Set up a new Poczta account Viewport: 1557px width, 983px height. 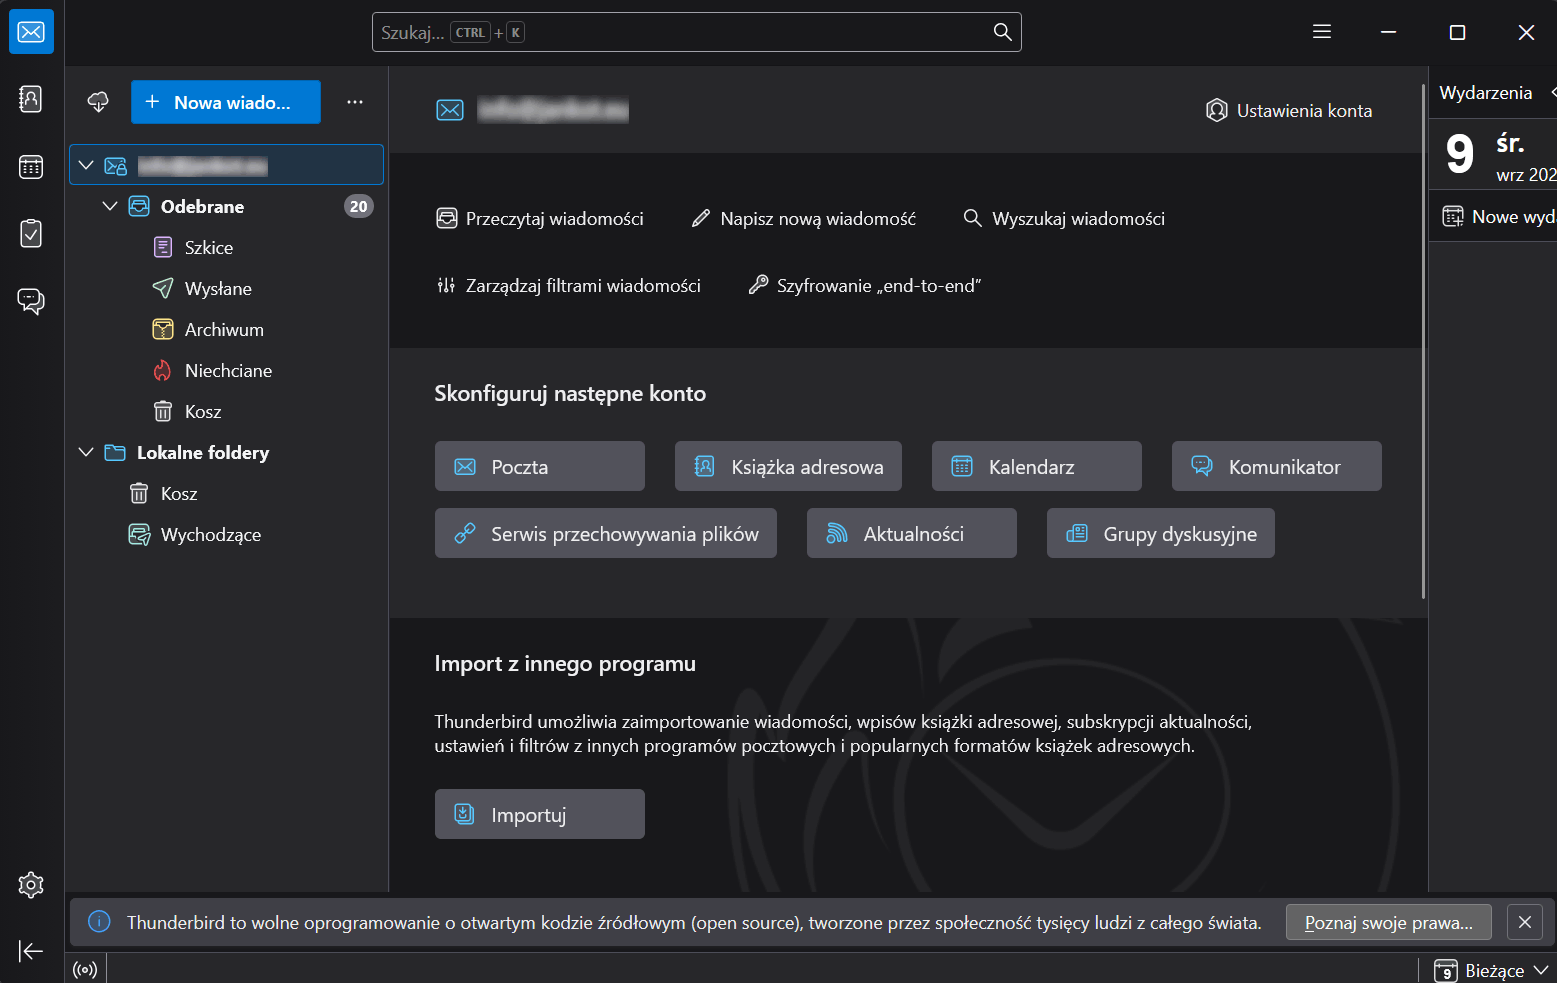(x=540, y=466)
